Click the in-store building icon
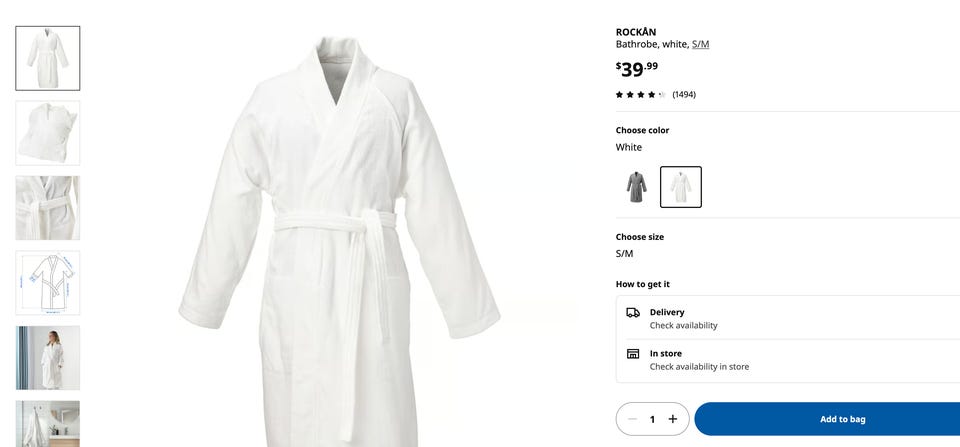Image resolution: width=960 pixels, height=447 pixels. point(633,354)
